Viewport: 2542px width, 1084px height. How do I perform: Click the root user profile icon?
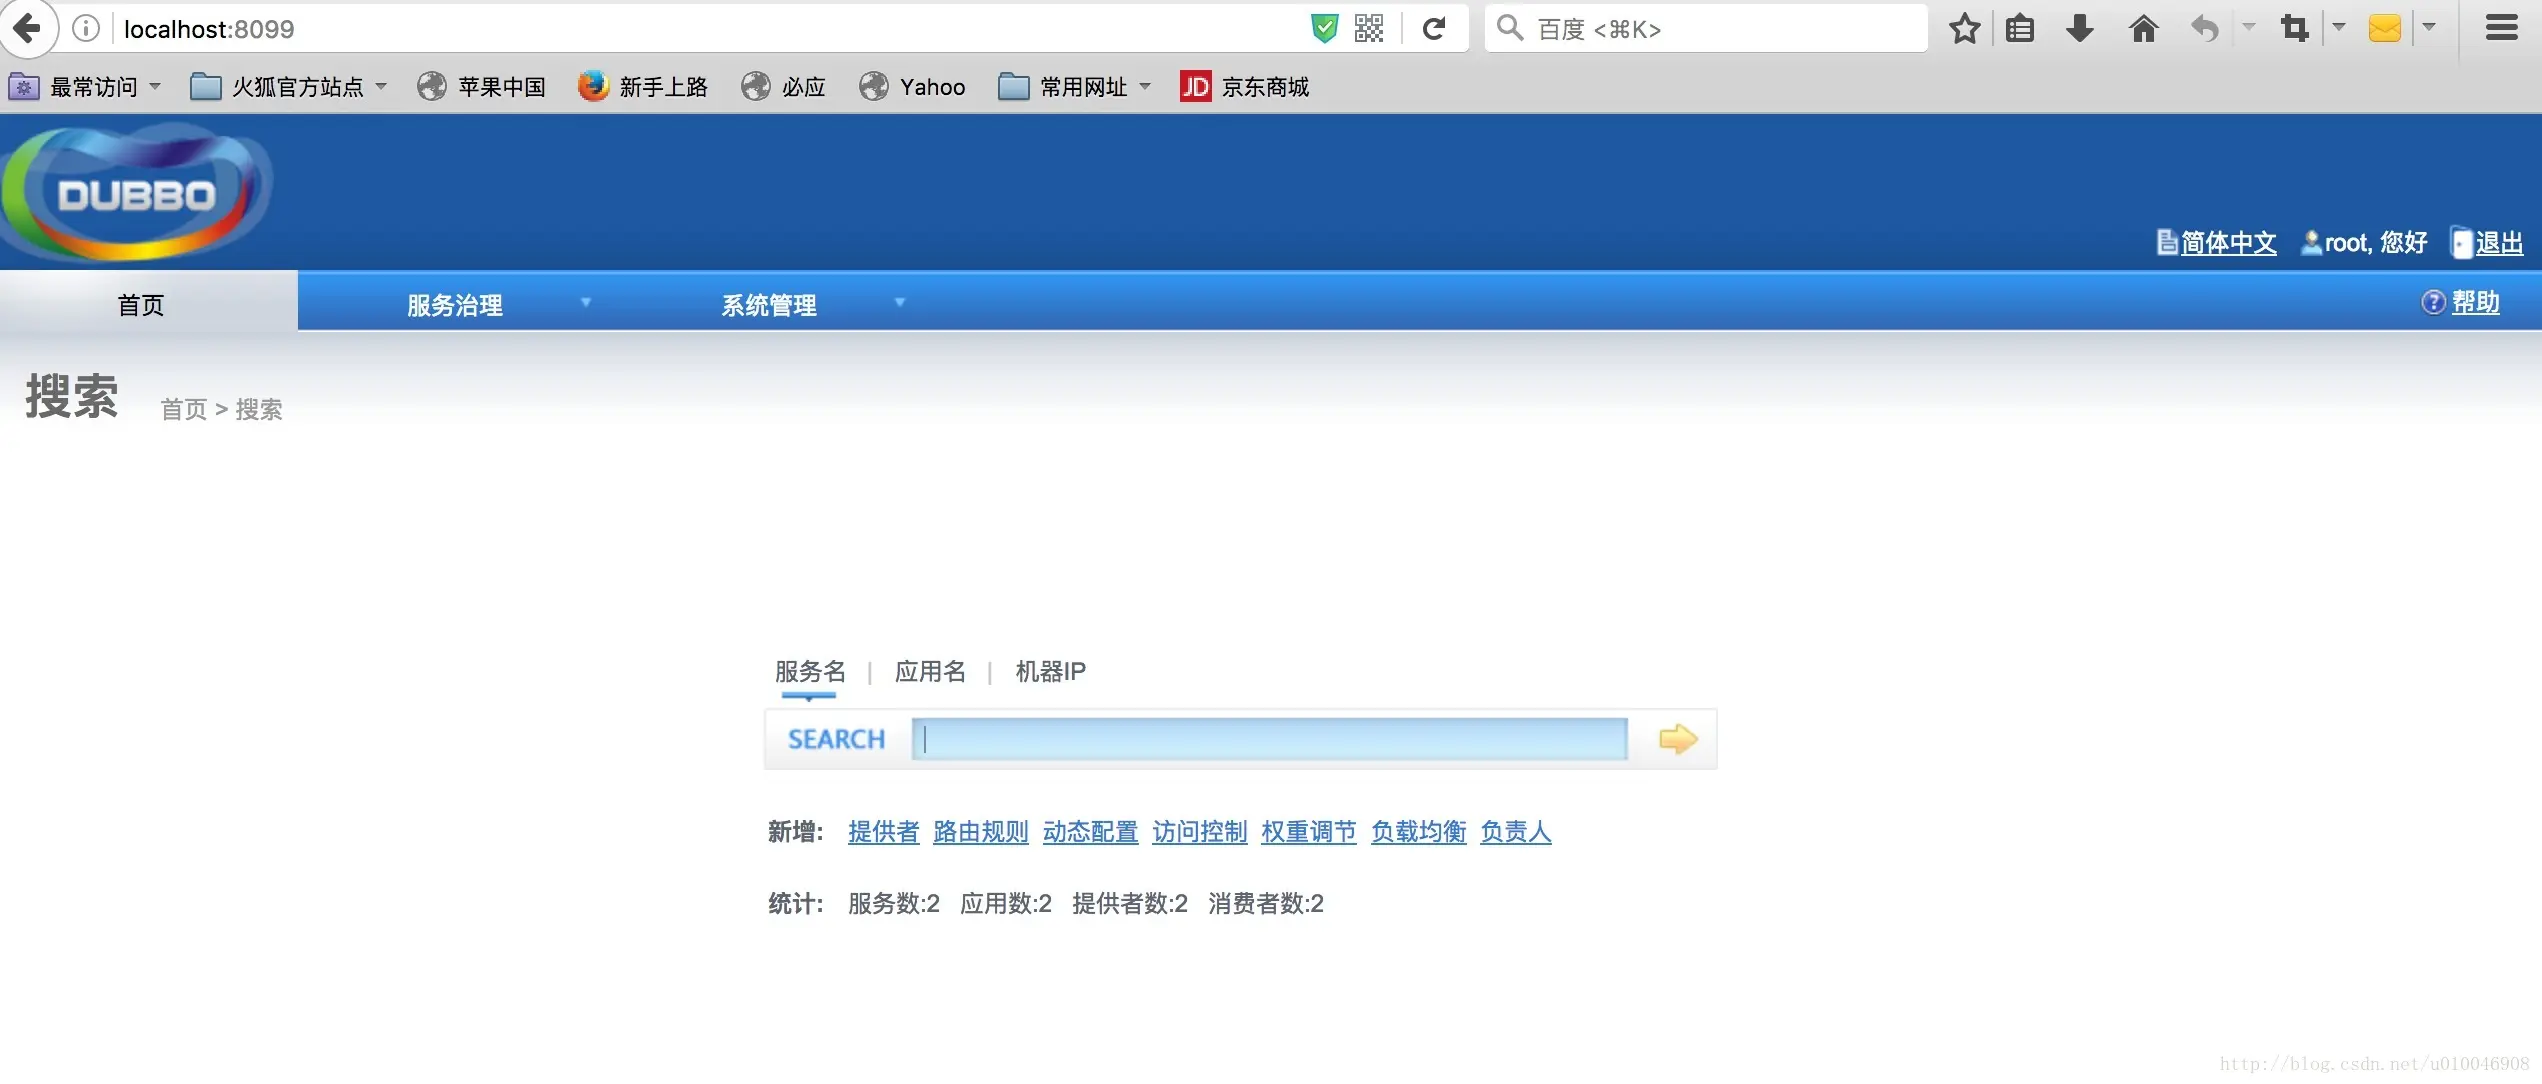click(x=2310, y=242)
